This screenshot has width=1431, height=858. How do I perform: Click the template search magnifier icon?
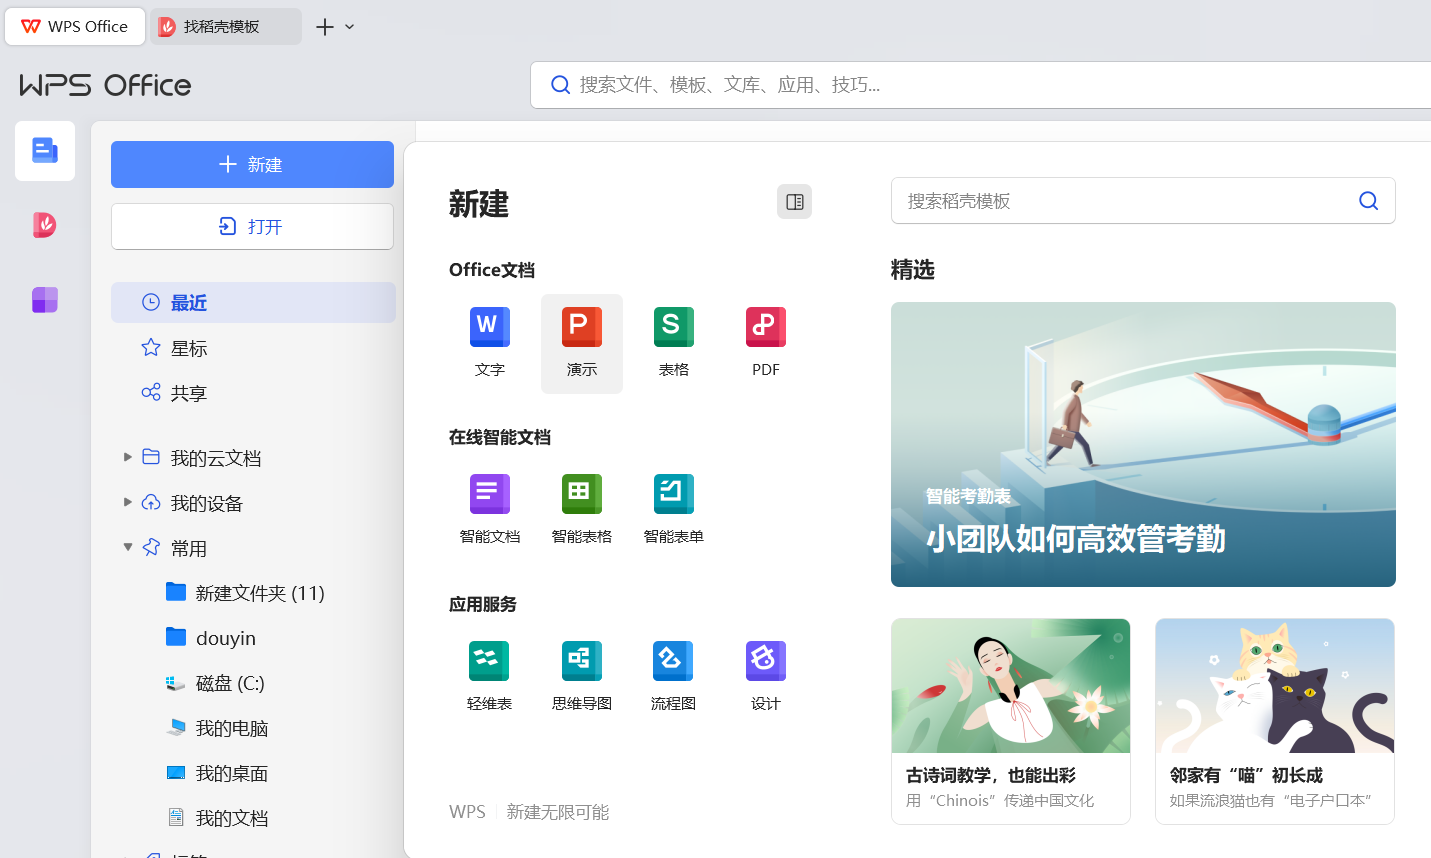[x=1369, y=201]
